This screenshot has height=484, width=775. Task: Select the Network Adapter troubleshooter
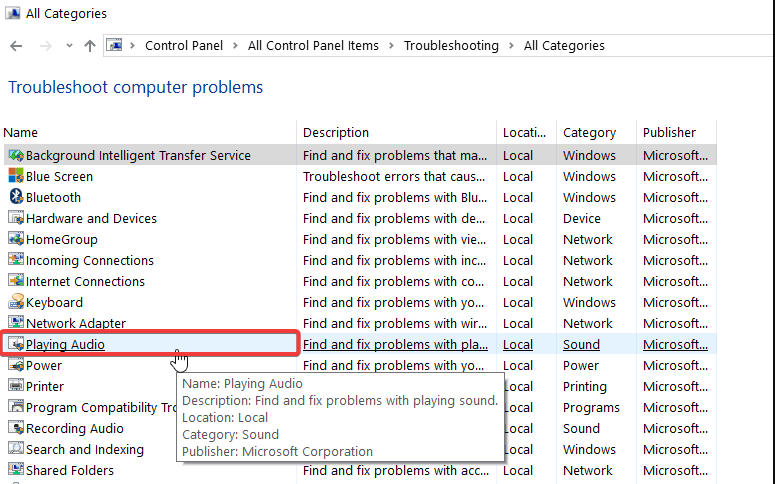pos(76,323)
